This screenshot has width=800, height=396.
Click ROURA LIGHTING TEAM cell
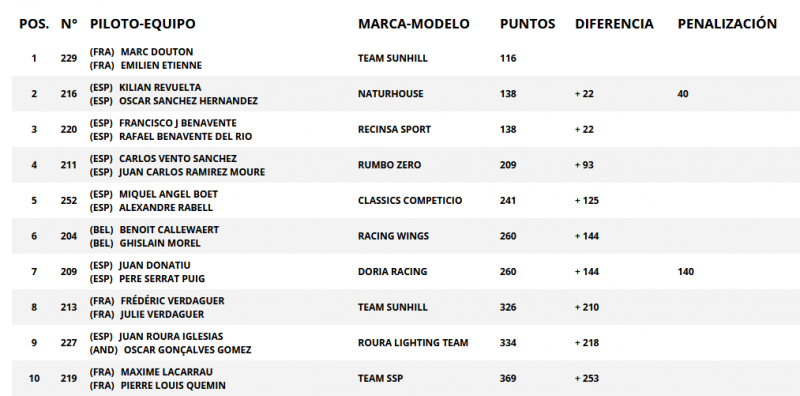(413, 343)
